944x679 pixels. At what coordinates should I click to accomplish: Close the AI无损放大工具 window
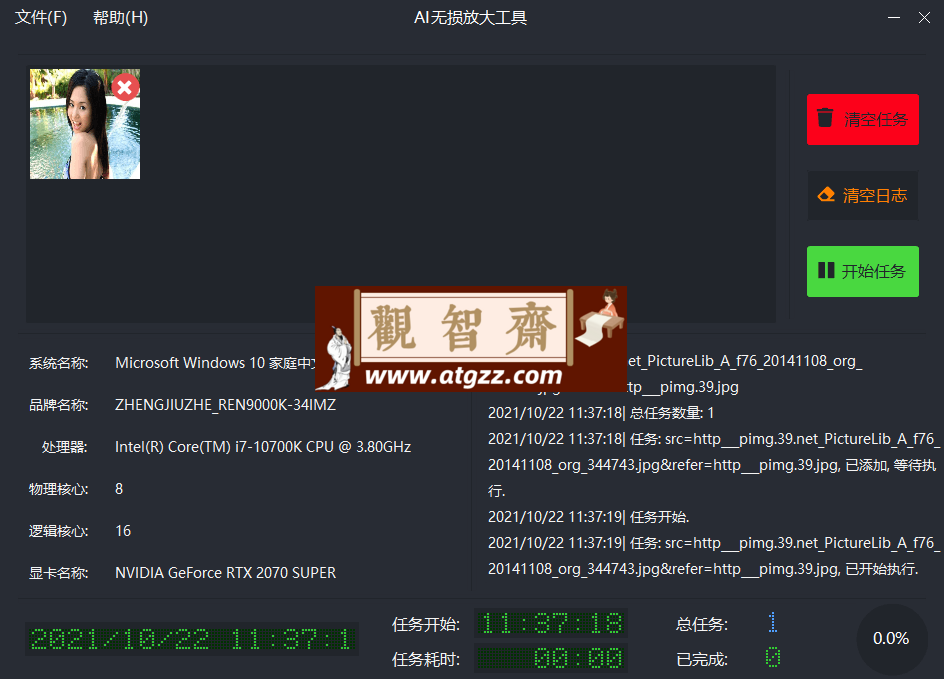click(924, 17)
